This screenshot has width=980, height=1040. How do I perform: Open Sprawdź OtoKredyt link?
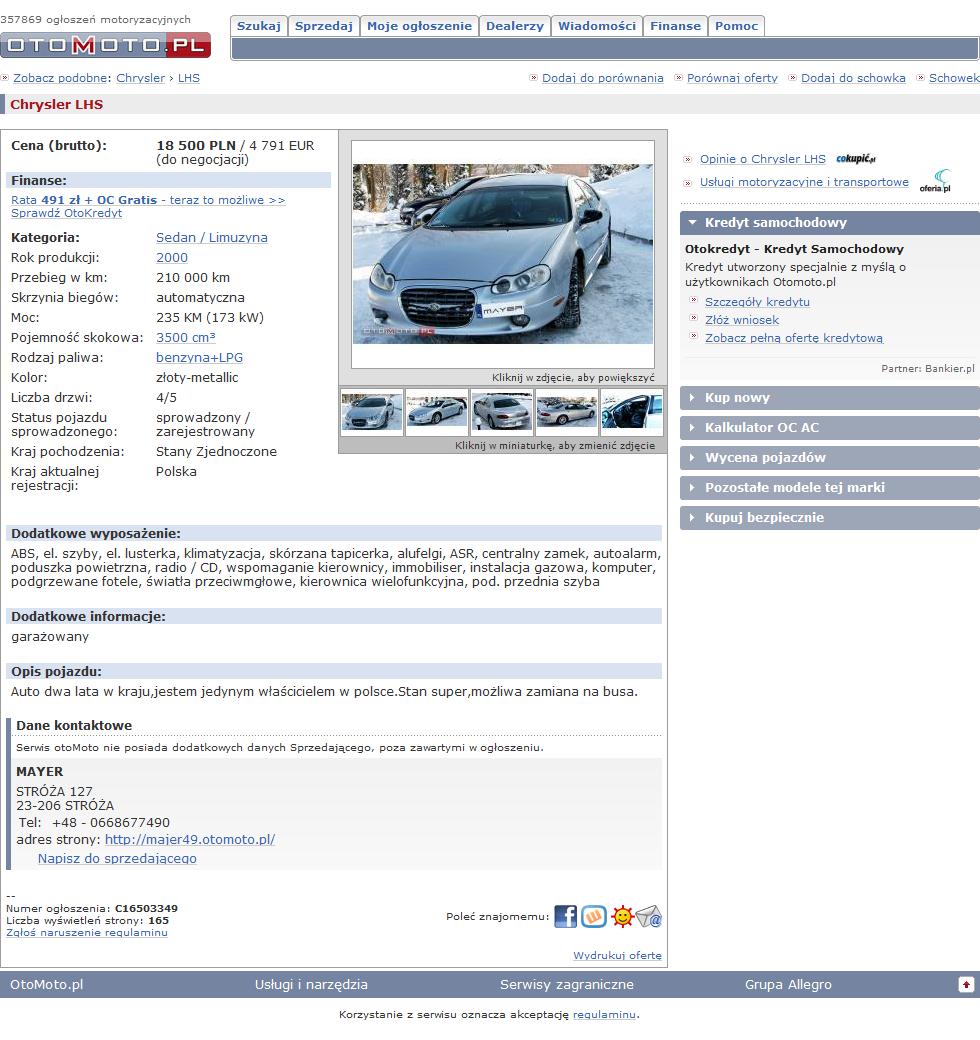point(66,214)
